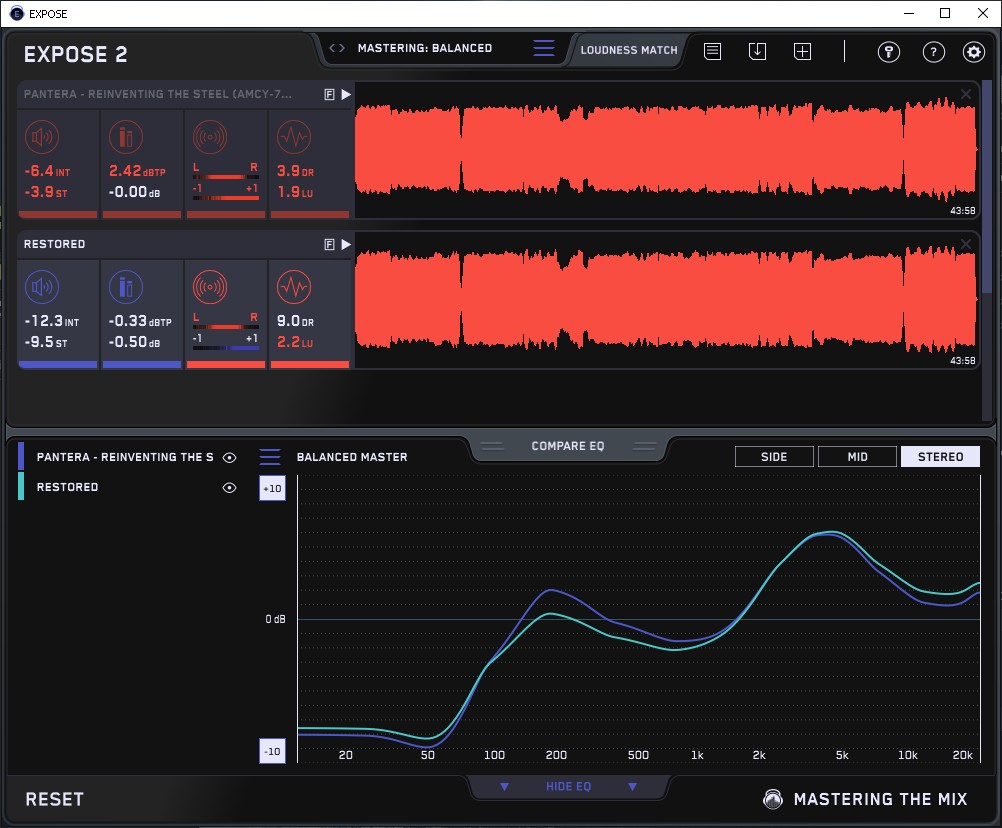Screen dimensions: 1002x828
Task: Open the notes list icon in toolbar
Action: point(712,51)
